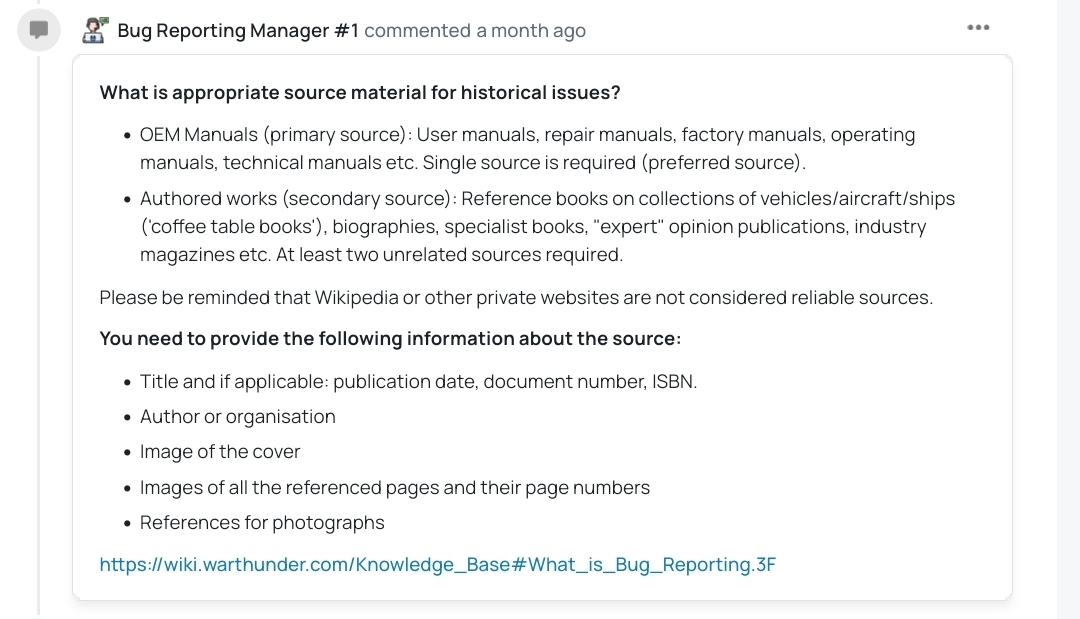The height and width of the screenshot is (619, 1080).
Task: Select the "Author or organisation" bullet item
Action: pyautogui.click(x=238, y=417)
